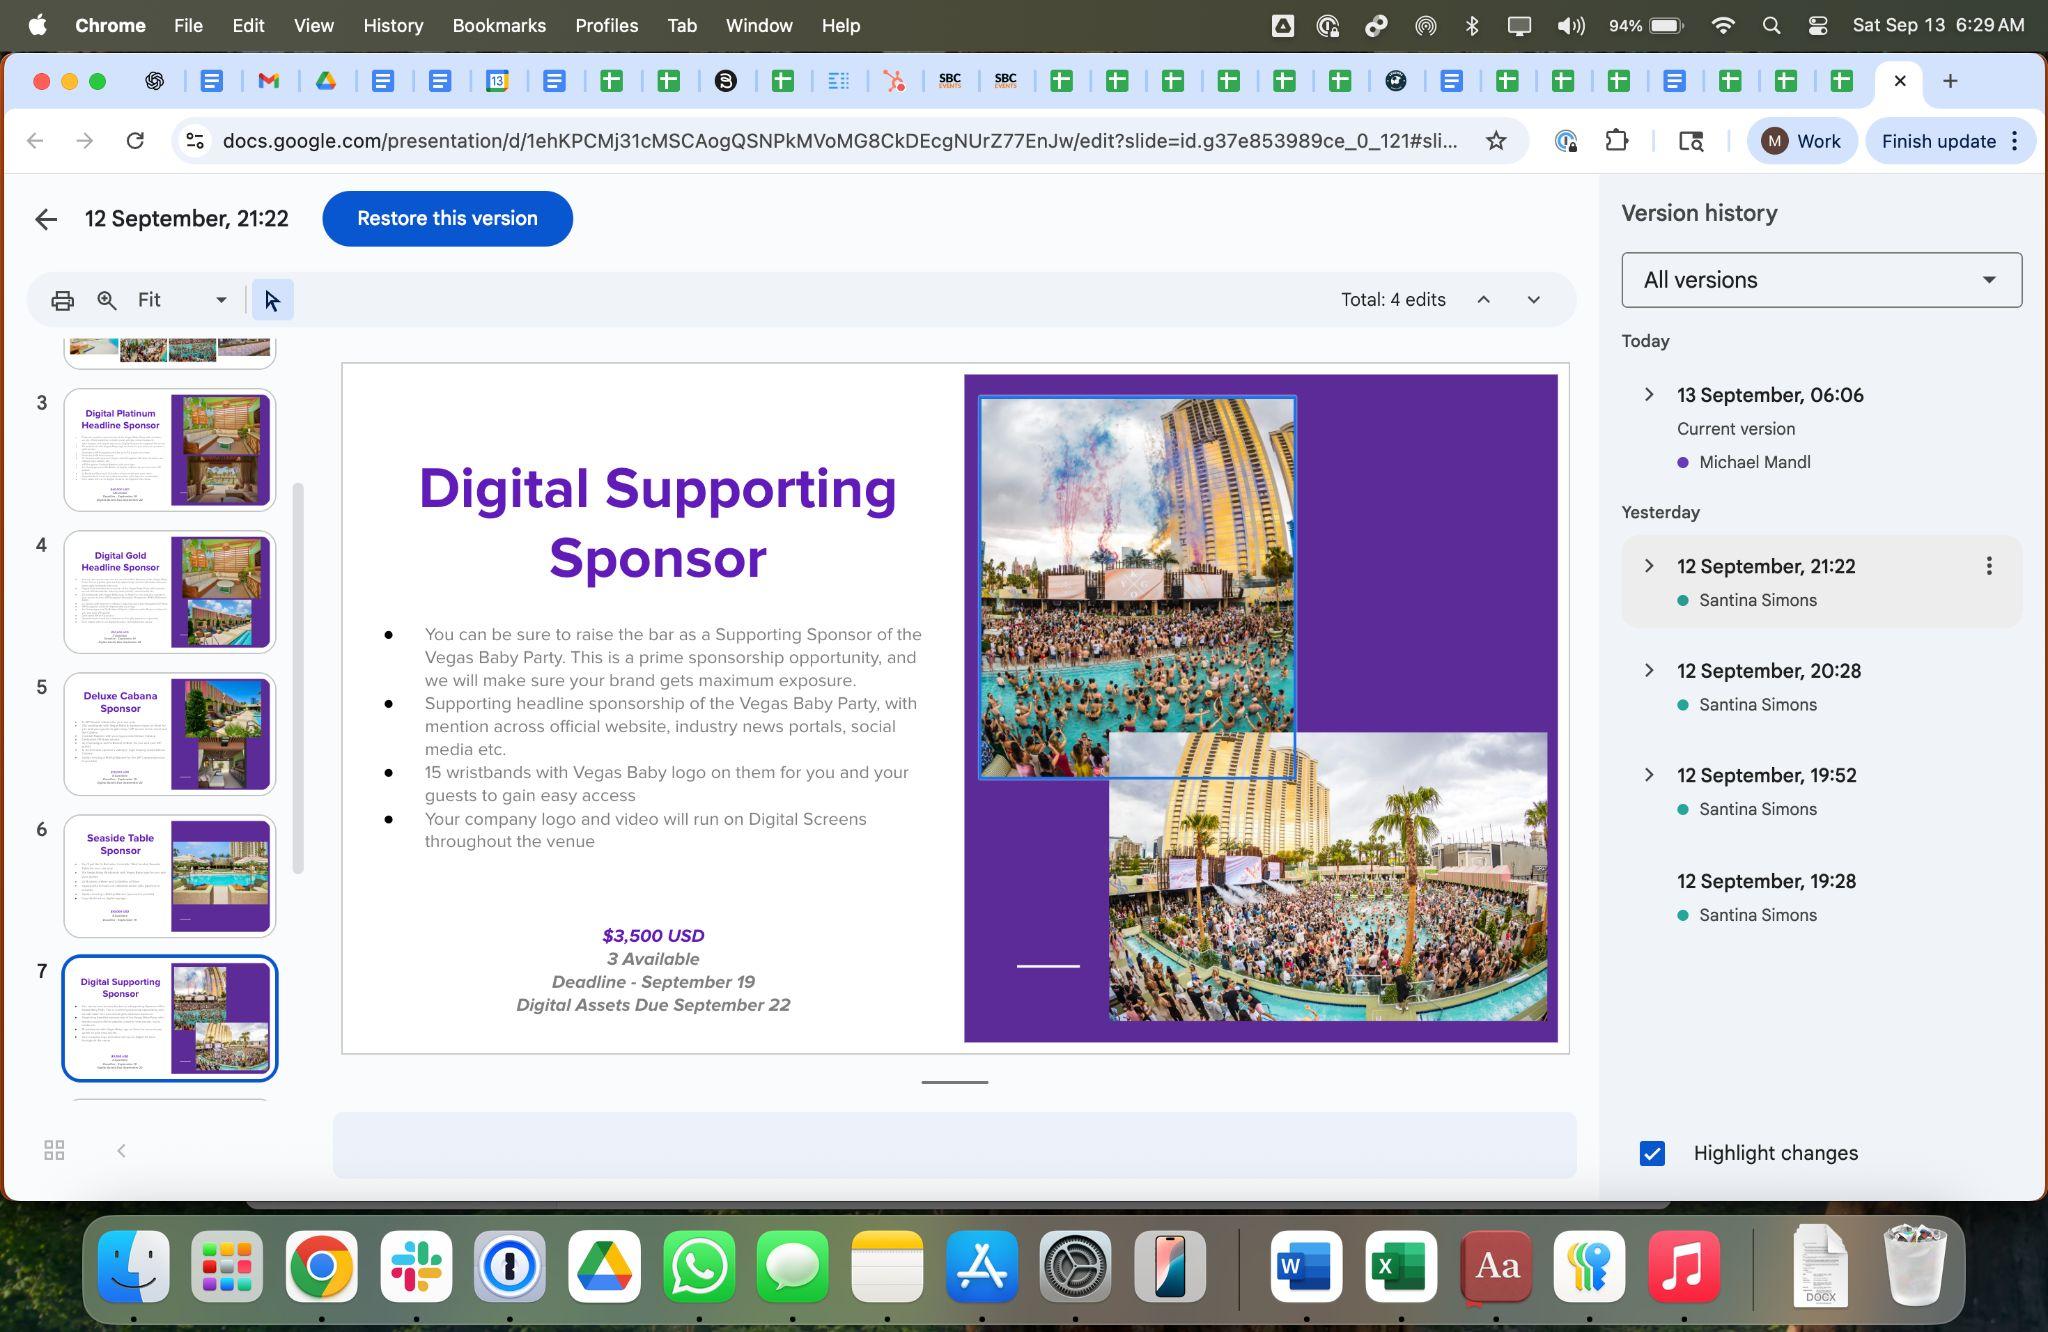Expand the 13 September, 06:06 version
The height and width of the screenshot is (1332, 2048).
1649,395
